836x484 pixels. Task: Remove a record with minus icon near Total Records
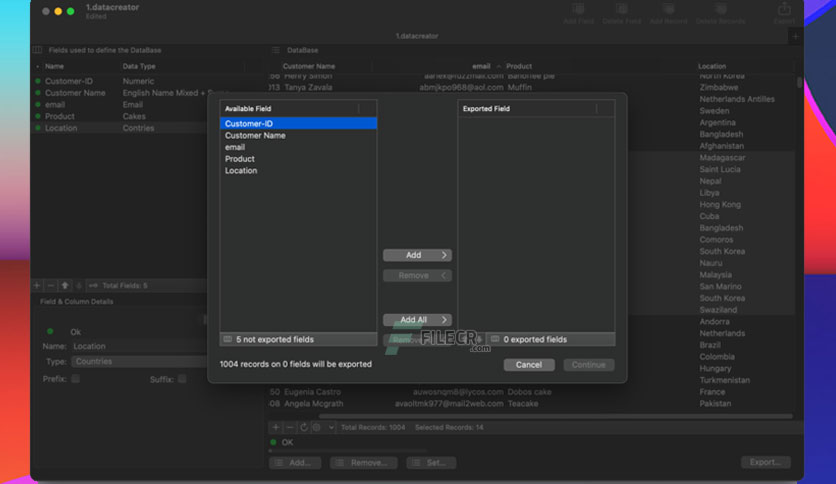tap(290, 427)
